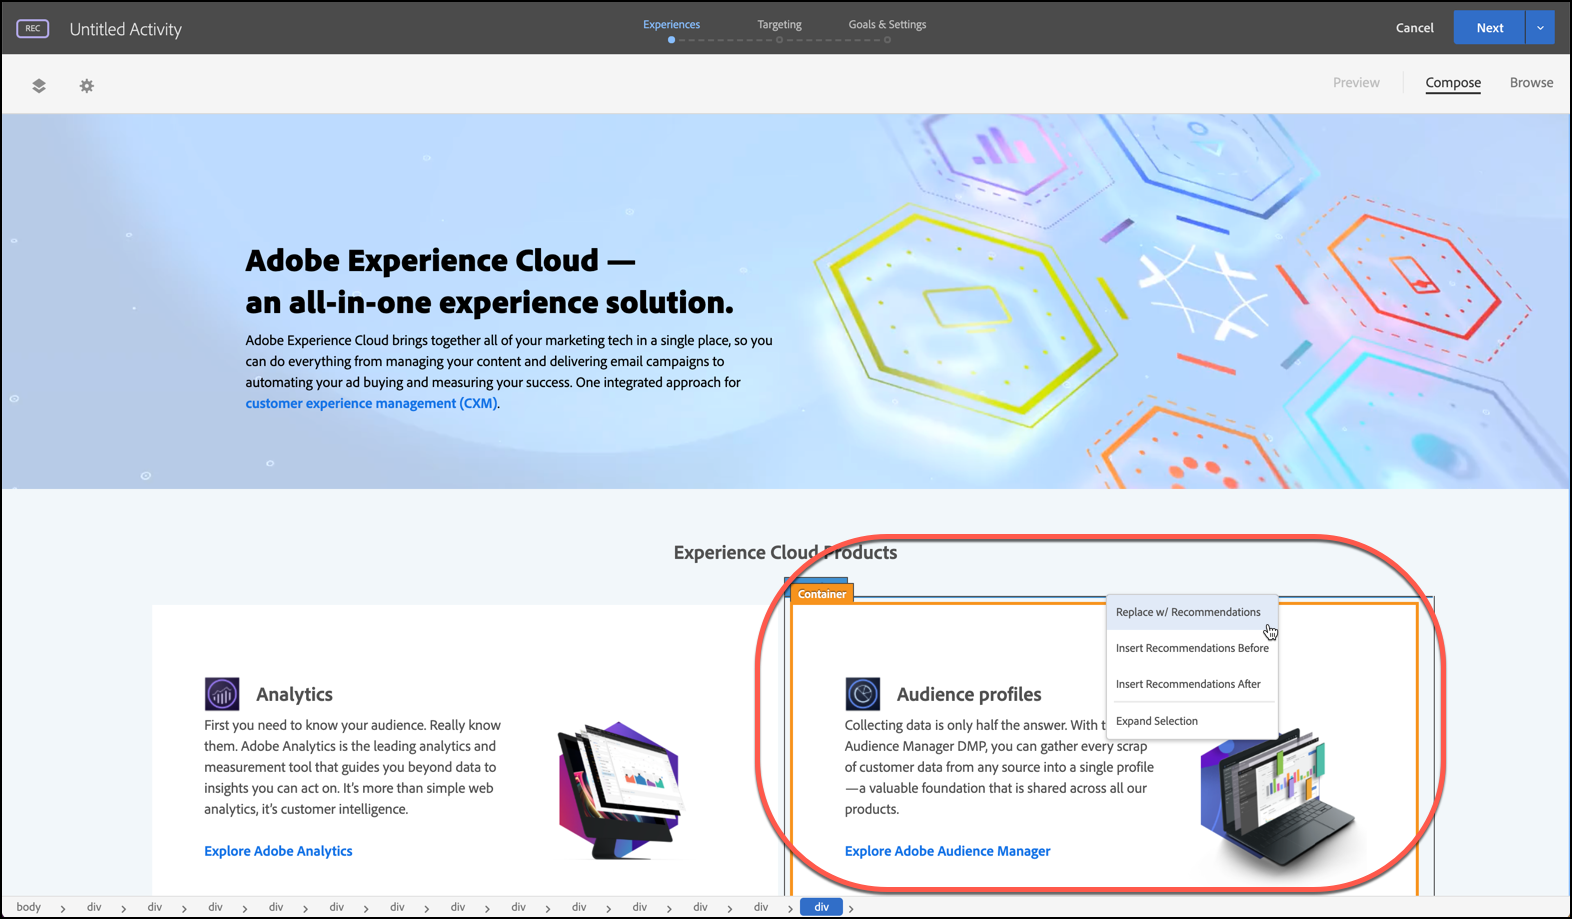
Task: Click the Experiences progress dot
Action: pyautogui.click(x=672, y=40)
